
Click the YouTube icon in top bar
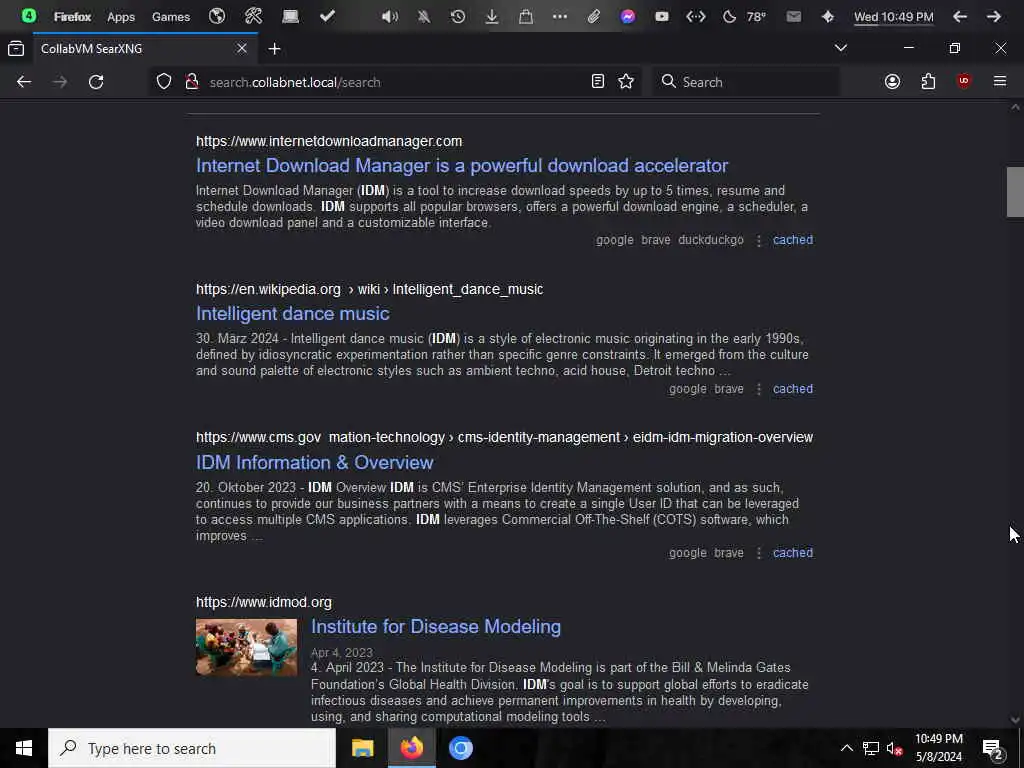click(x=662, y=16)
